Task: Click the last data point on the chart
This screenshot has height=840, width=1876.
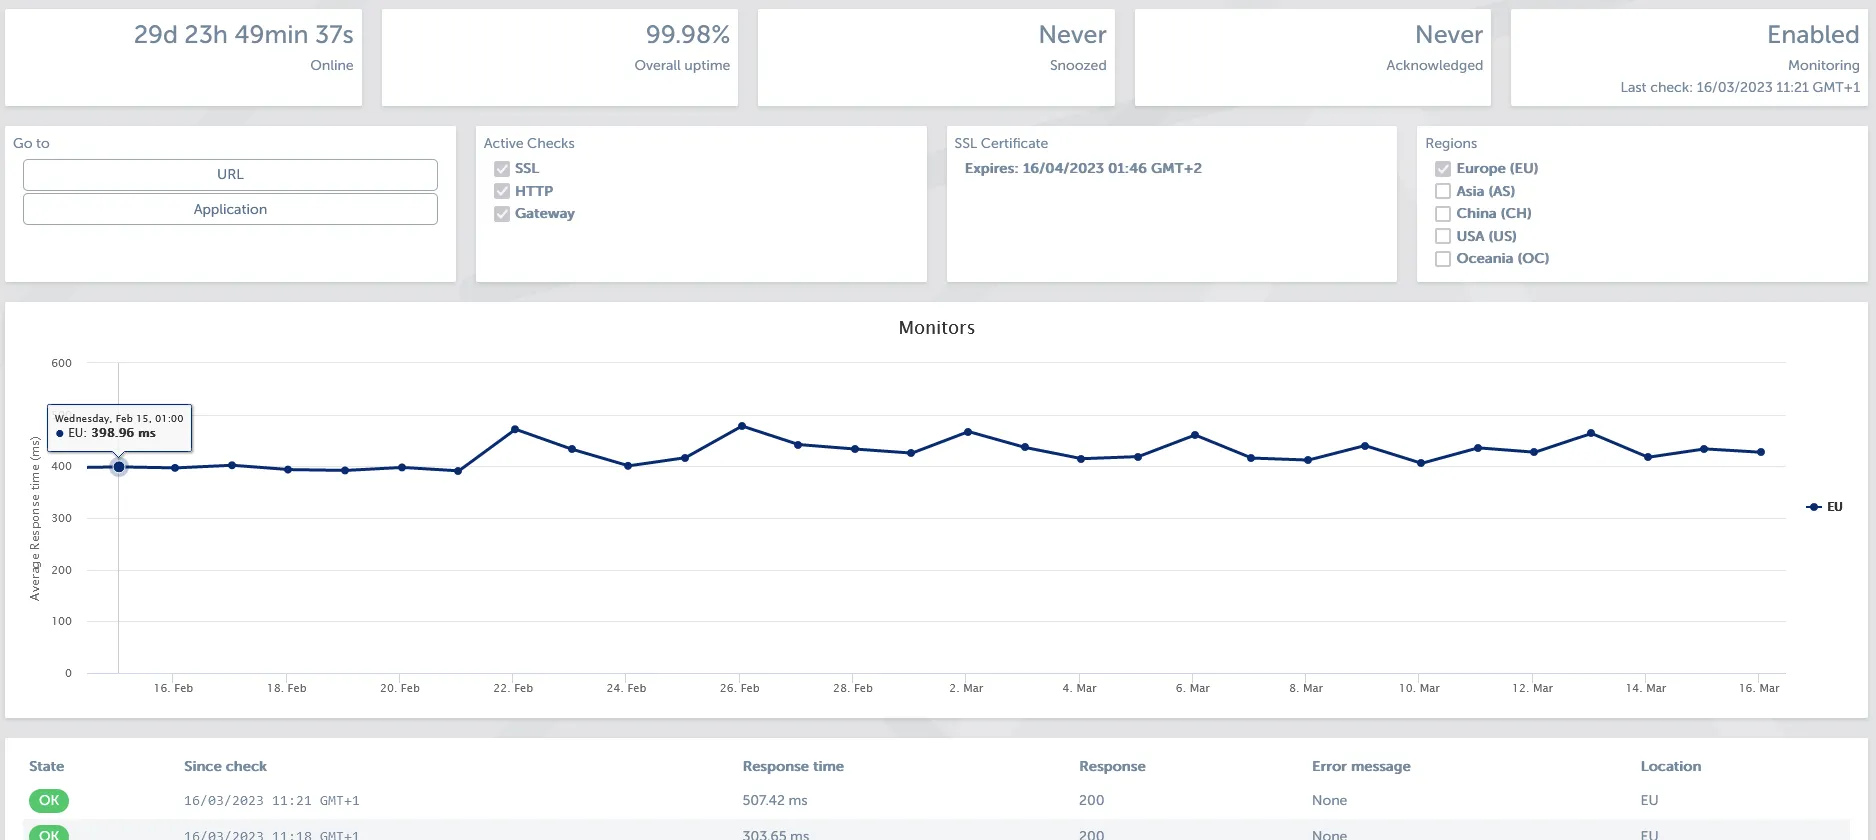Action: pos(1761,452)
